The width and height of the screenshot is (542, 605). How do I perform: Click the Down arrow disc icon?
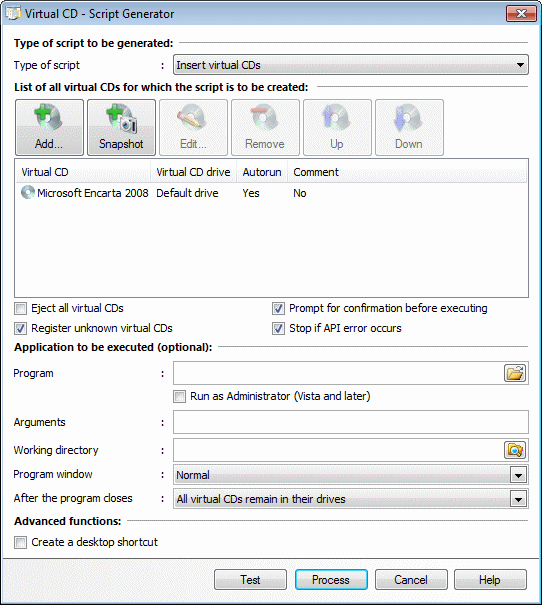click(409, 127)
